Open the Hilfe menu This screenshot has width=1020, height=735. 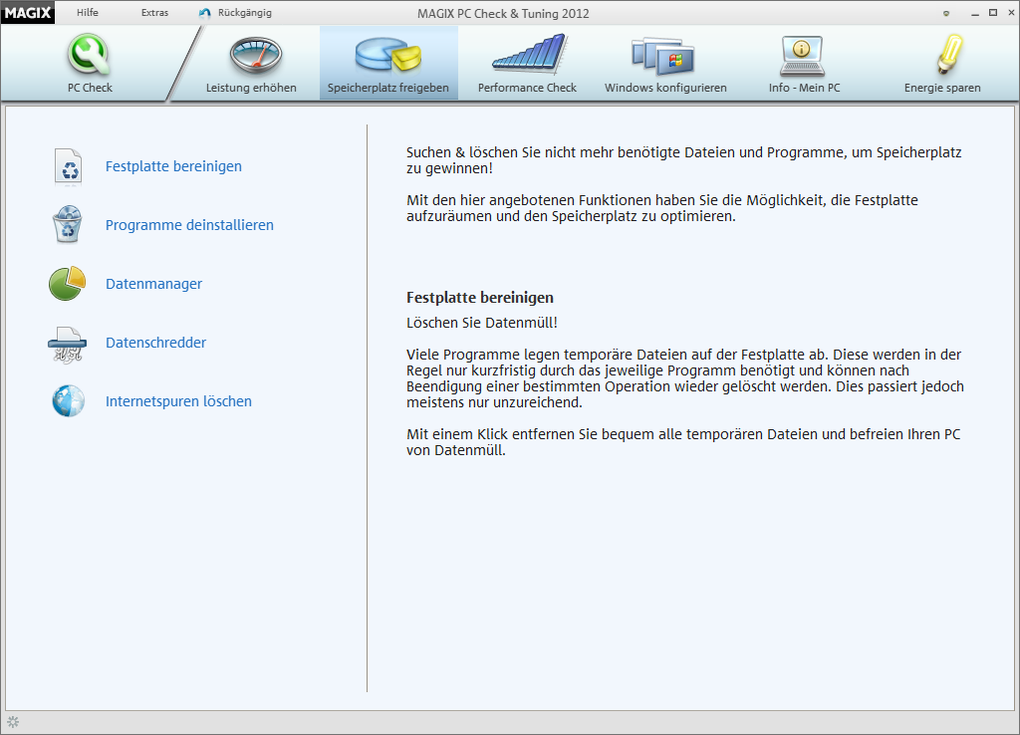[x=87, y=12]
